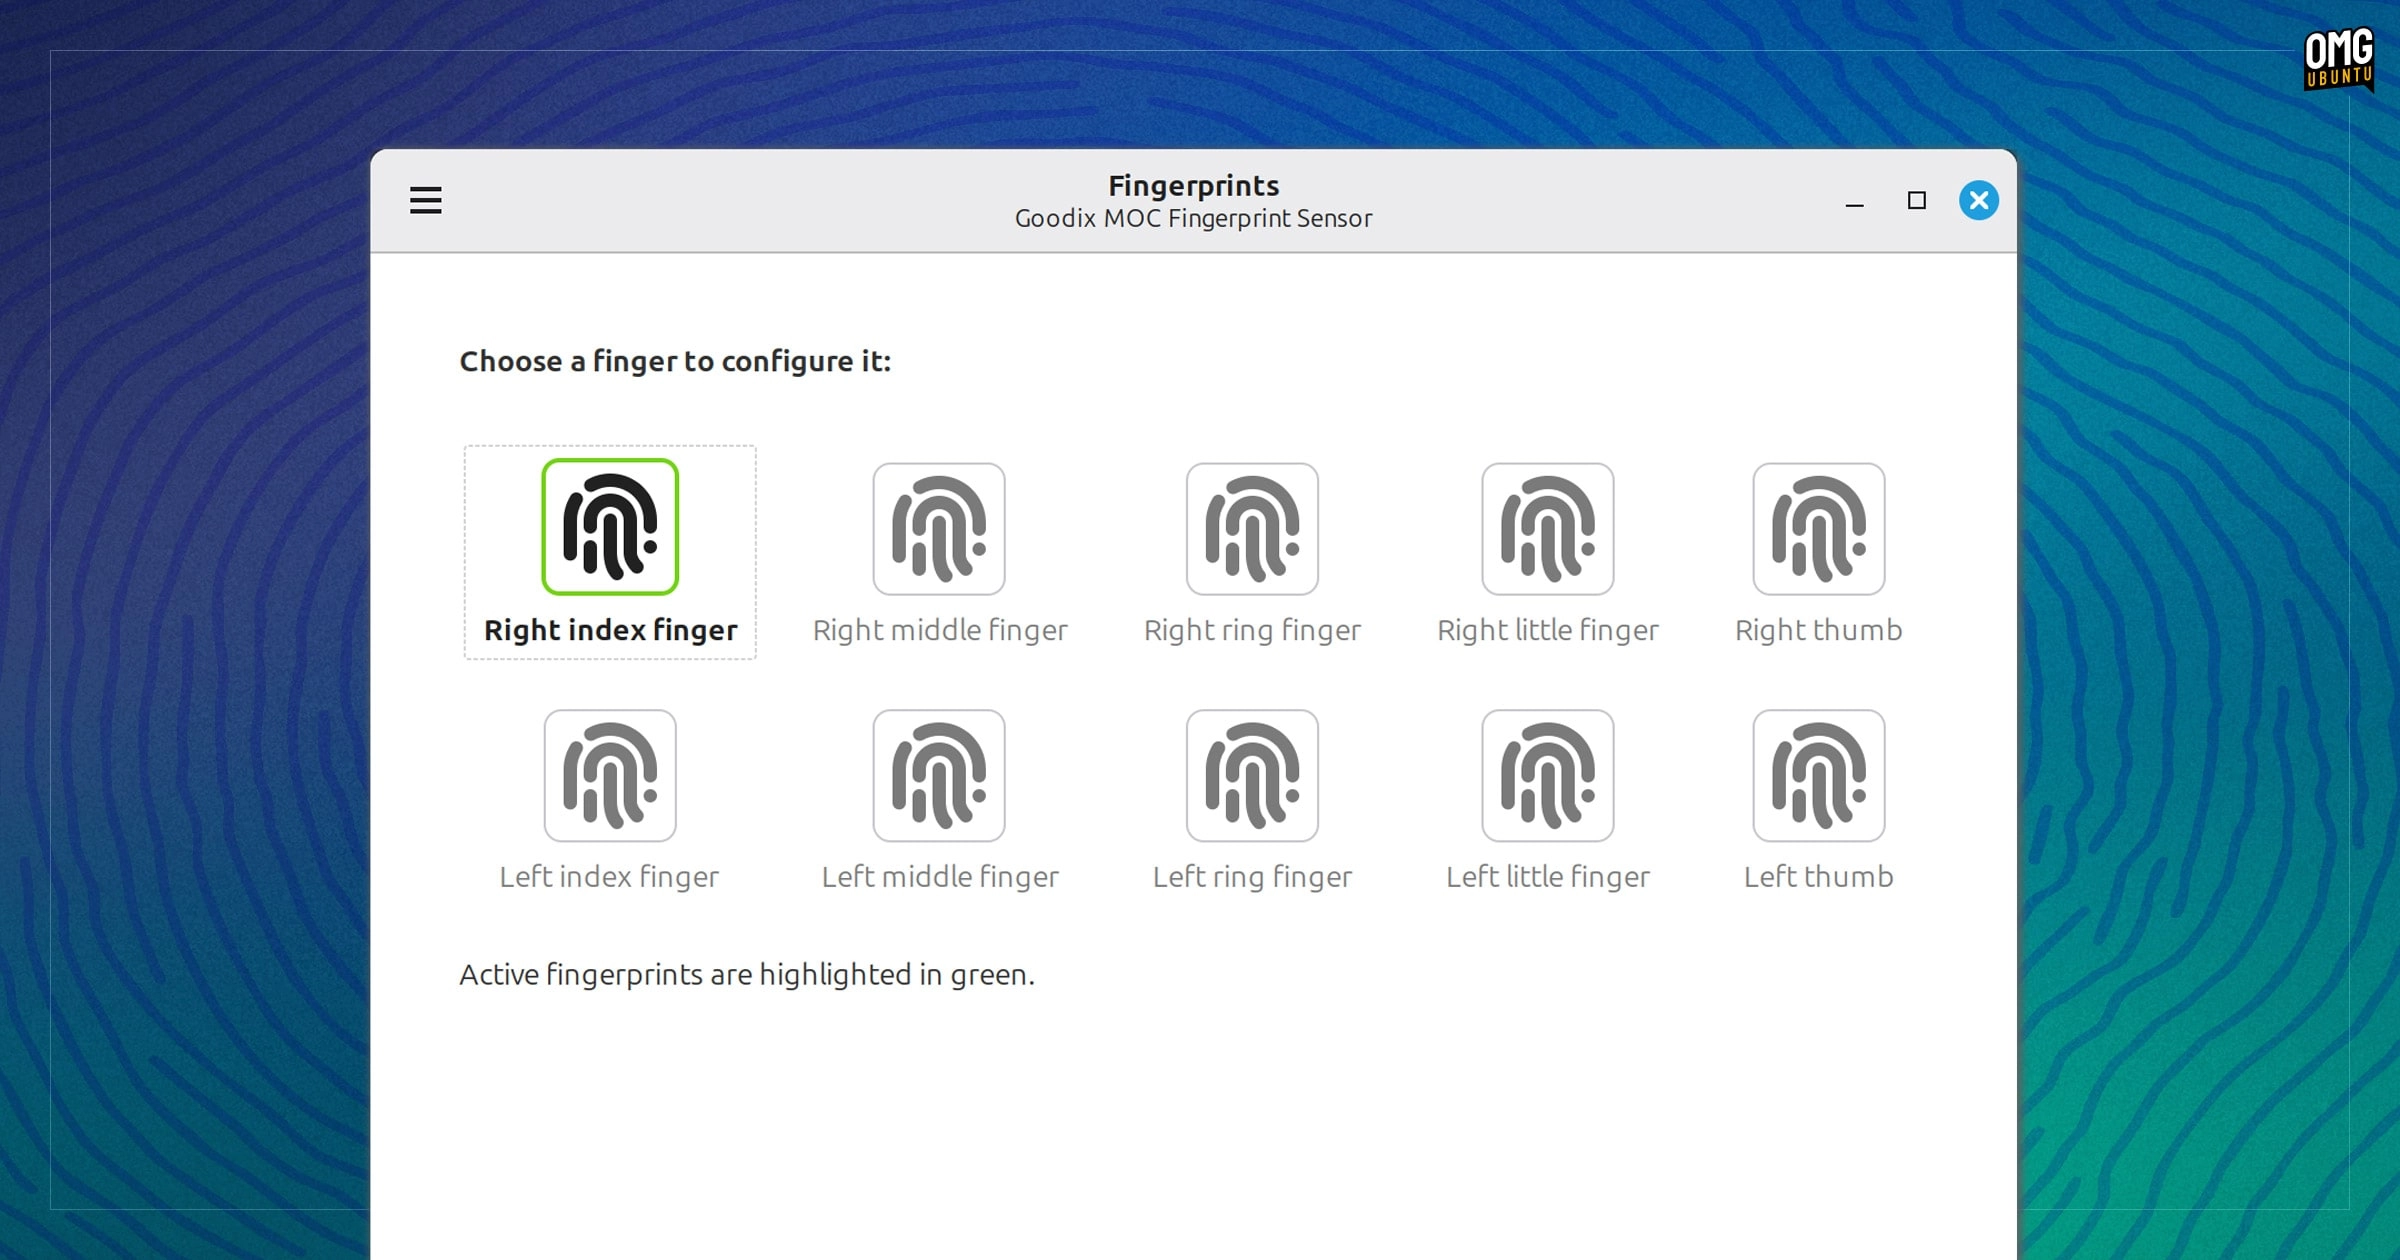Click the "Right thumb" text label
Image resolution: width=2400 pixels, height=1260 pixels.
click(1819, 630)
